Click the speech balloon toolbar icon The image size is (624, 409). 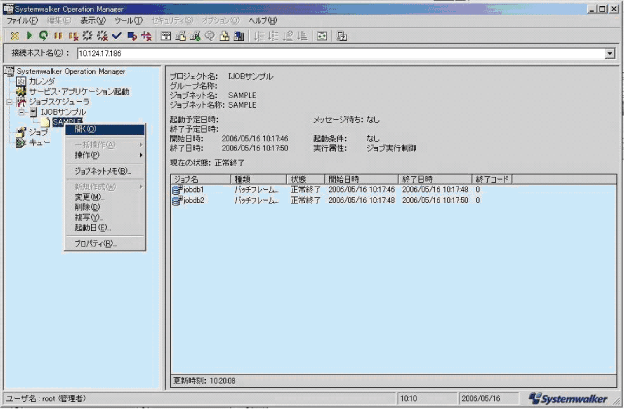click(x=210, y=36)
